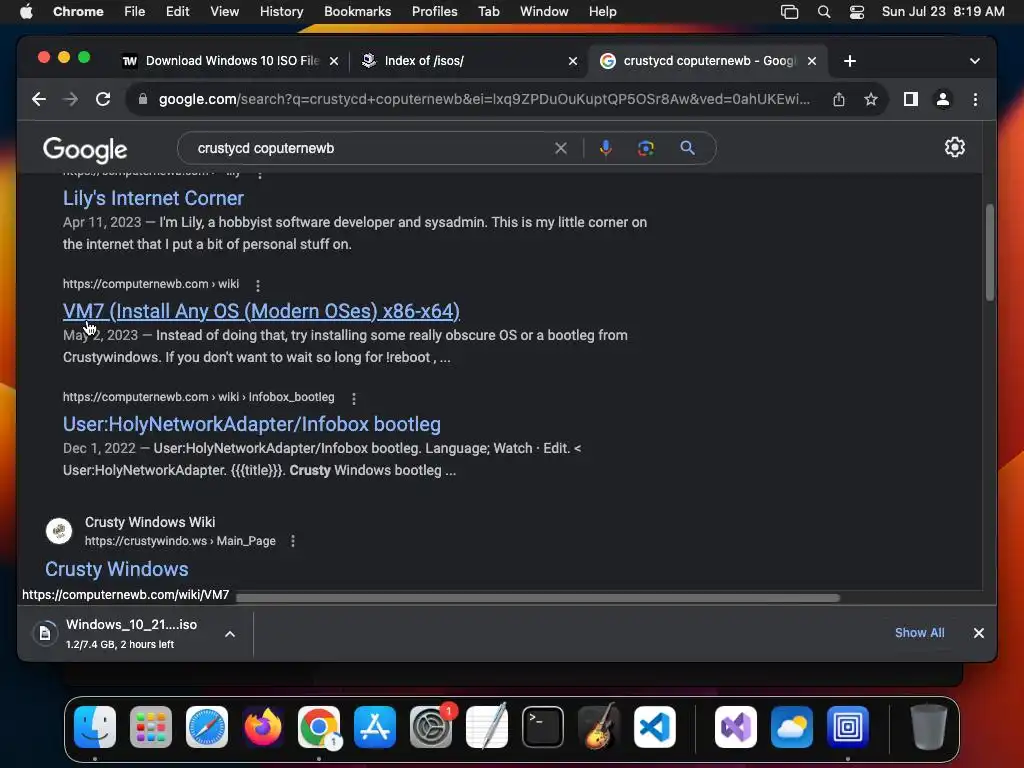Open the Bookmarks menu
Screen dimensions: 1024x768
click(357, 12)
